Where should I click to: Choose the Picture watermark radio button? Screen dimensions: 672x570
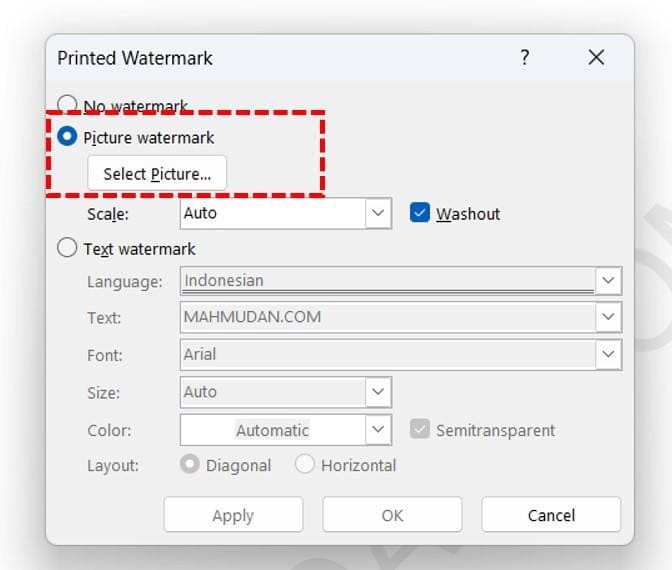68,138
